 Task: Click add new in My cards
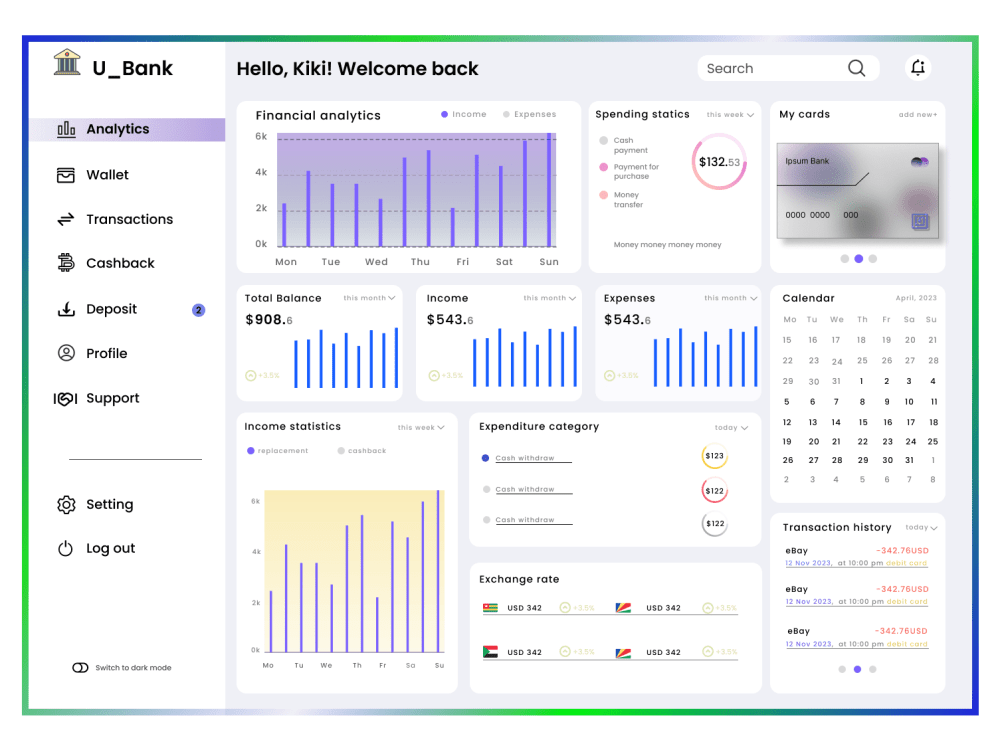coord(916,114)
